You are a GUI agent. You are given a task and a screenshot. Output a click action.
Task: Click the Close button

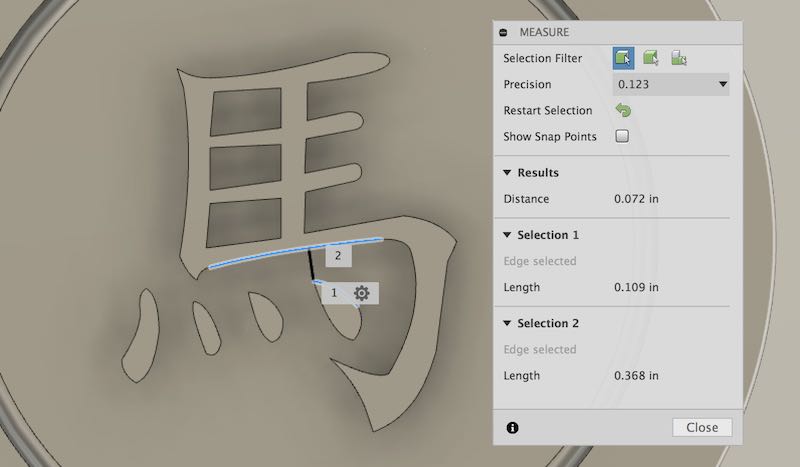(x=702, y=427)
